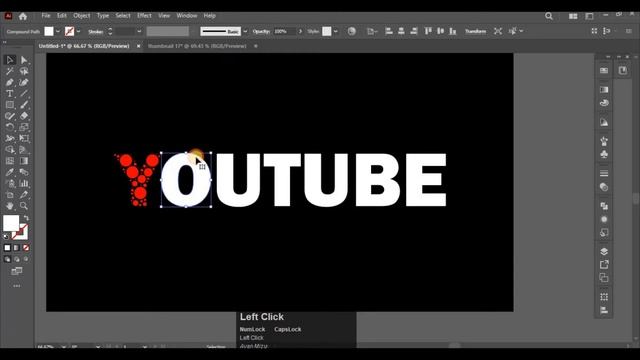This screenshot has width=640, height=360.
Task: Select the Curvature tool
Action: tap(24, 82)
